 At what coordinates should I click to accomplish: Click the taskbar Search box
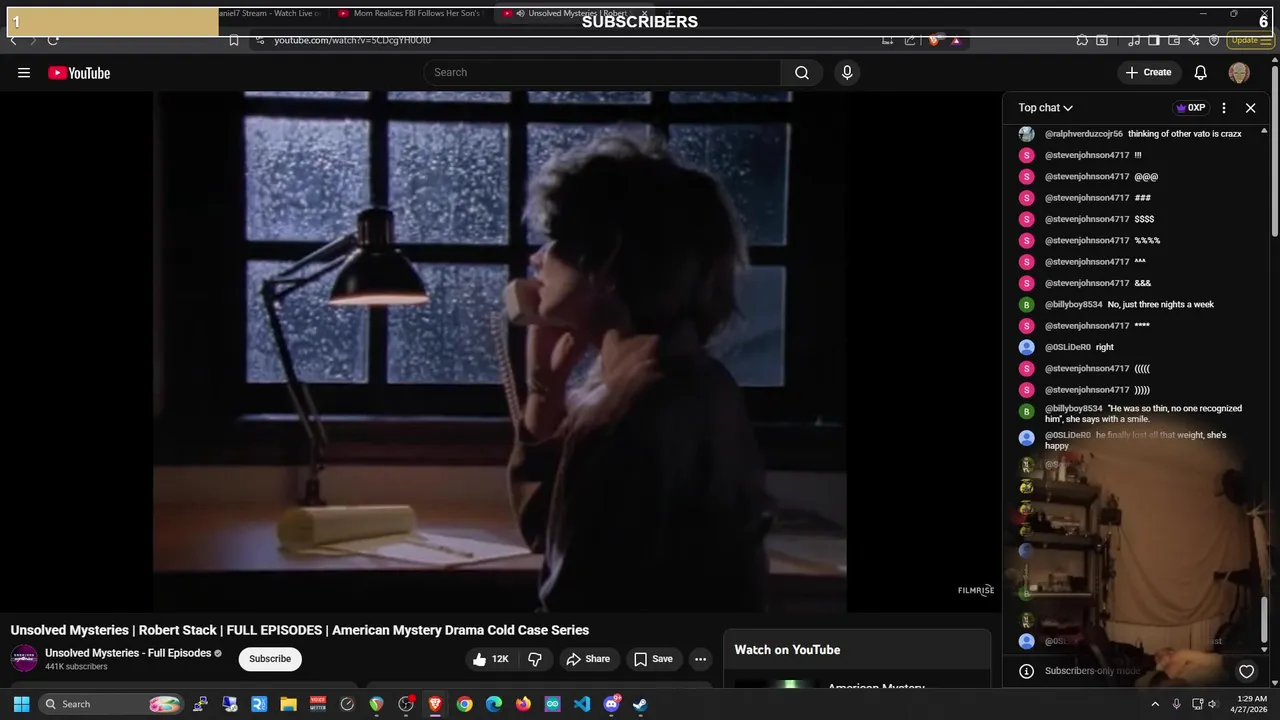113,704
